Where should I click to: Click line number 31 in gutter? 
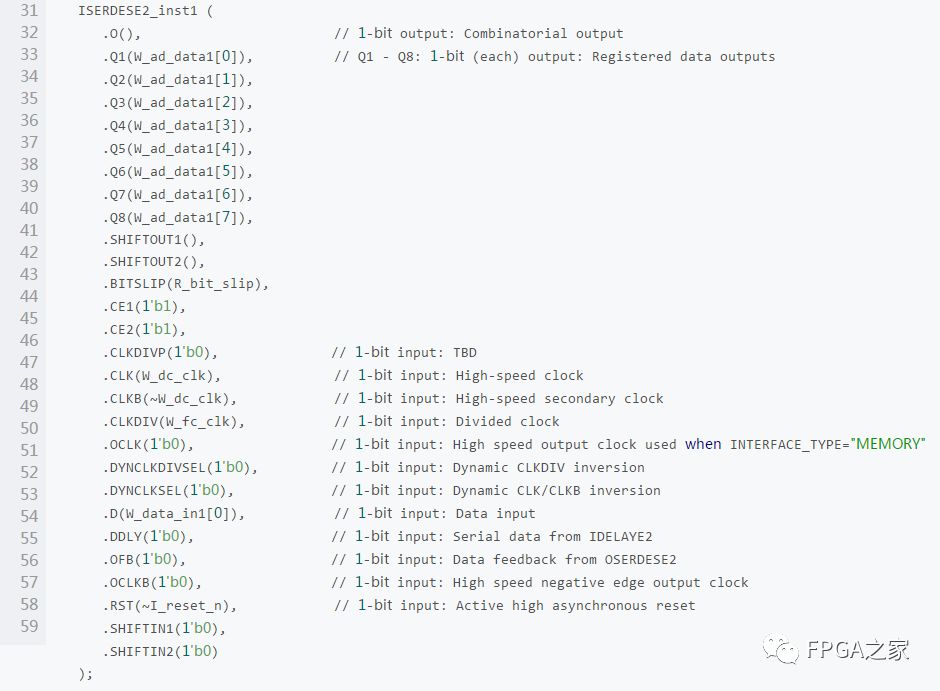29,10
